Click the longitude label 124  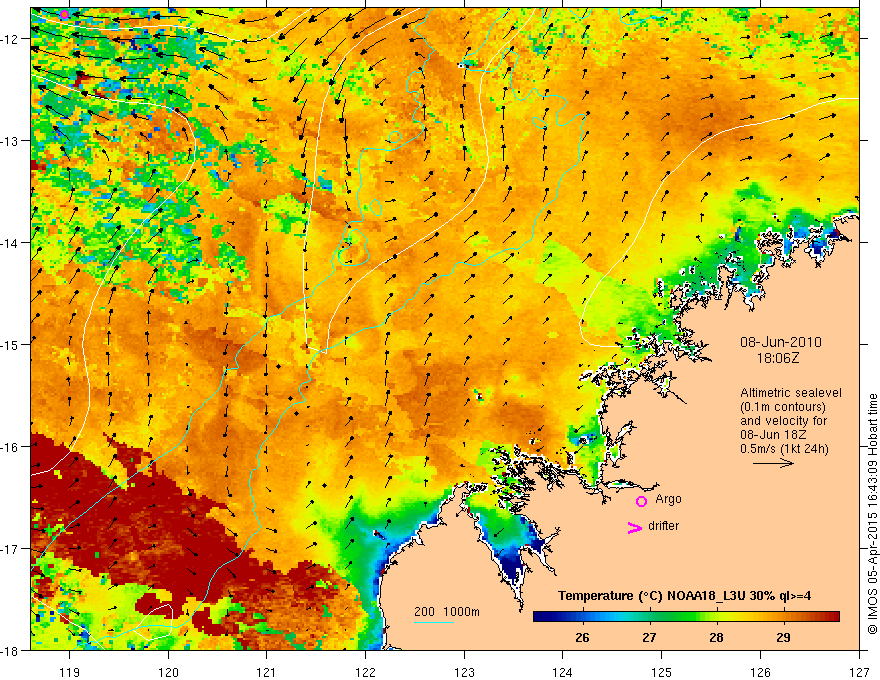click(563, 672)
